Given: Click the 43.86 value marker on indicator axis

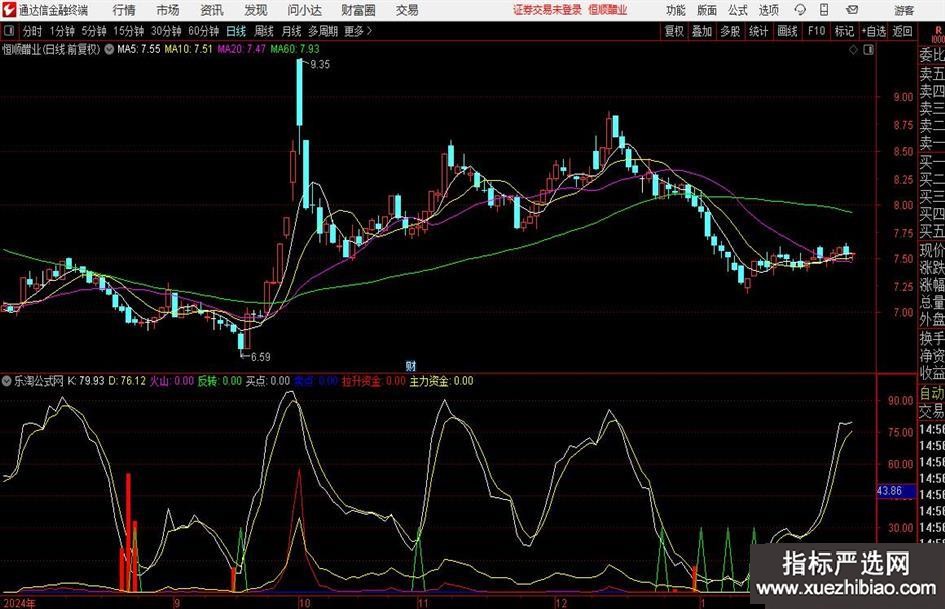Looking at the screenshot, I should click(x=890, y=491).
